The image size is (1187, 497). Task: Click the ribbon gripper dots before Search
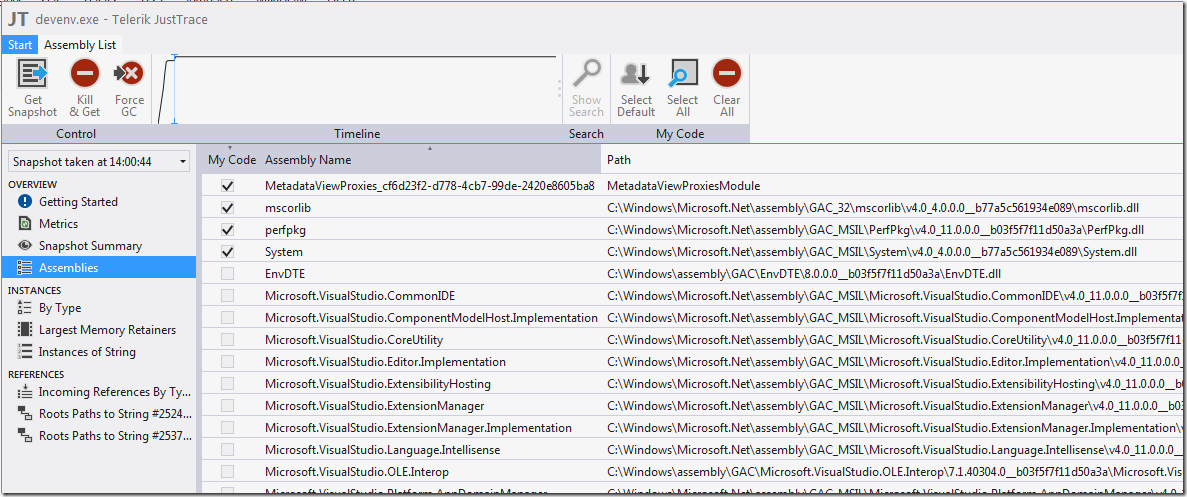coord(560,89)
